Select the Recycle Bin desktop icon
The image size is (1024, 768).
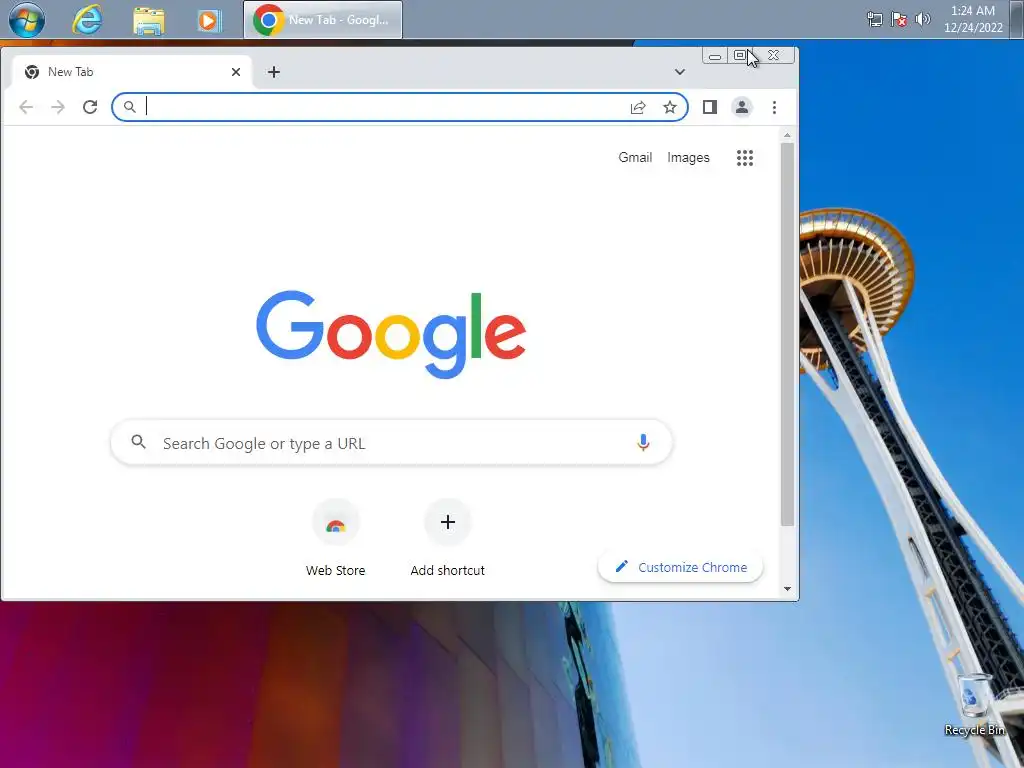pyautogui.click(x=974, y=705)
